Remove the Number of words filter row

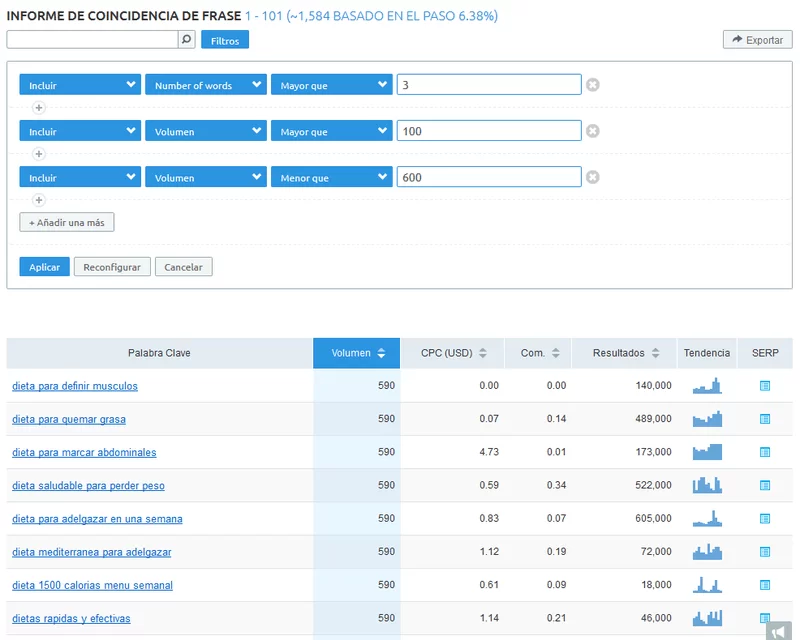point(592,85)
